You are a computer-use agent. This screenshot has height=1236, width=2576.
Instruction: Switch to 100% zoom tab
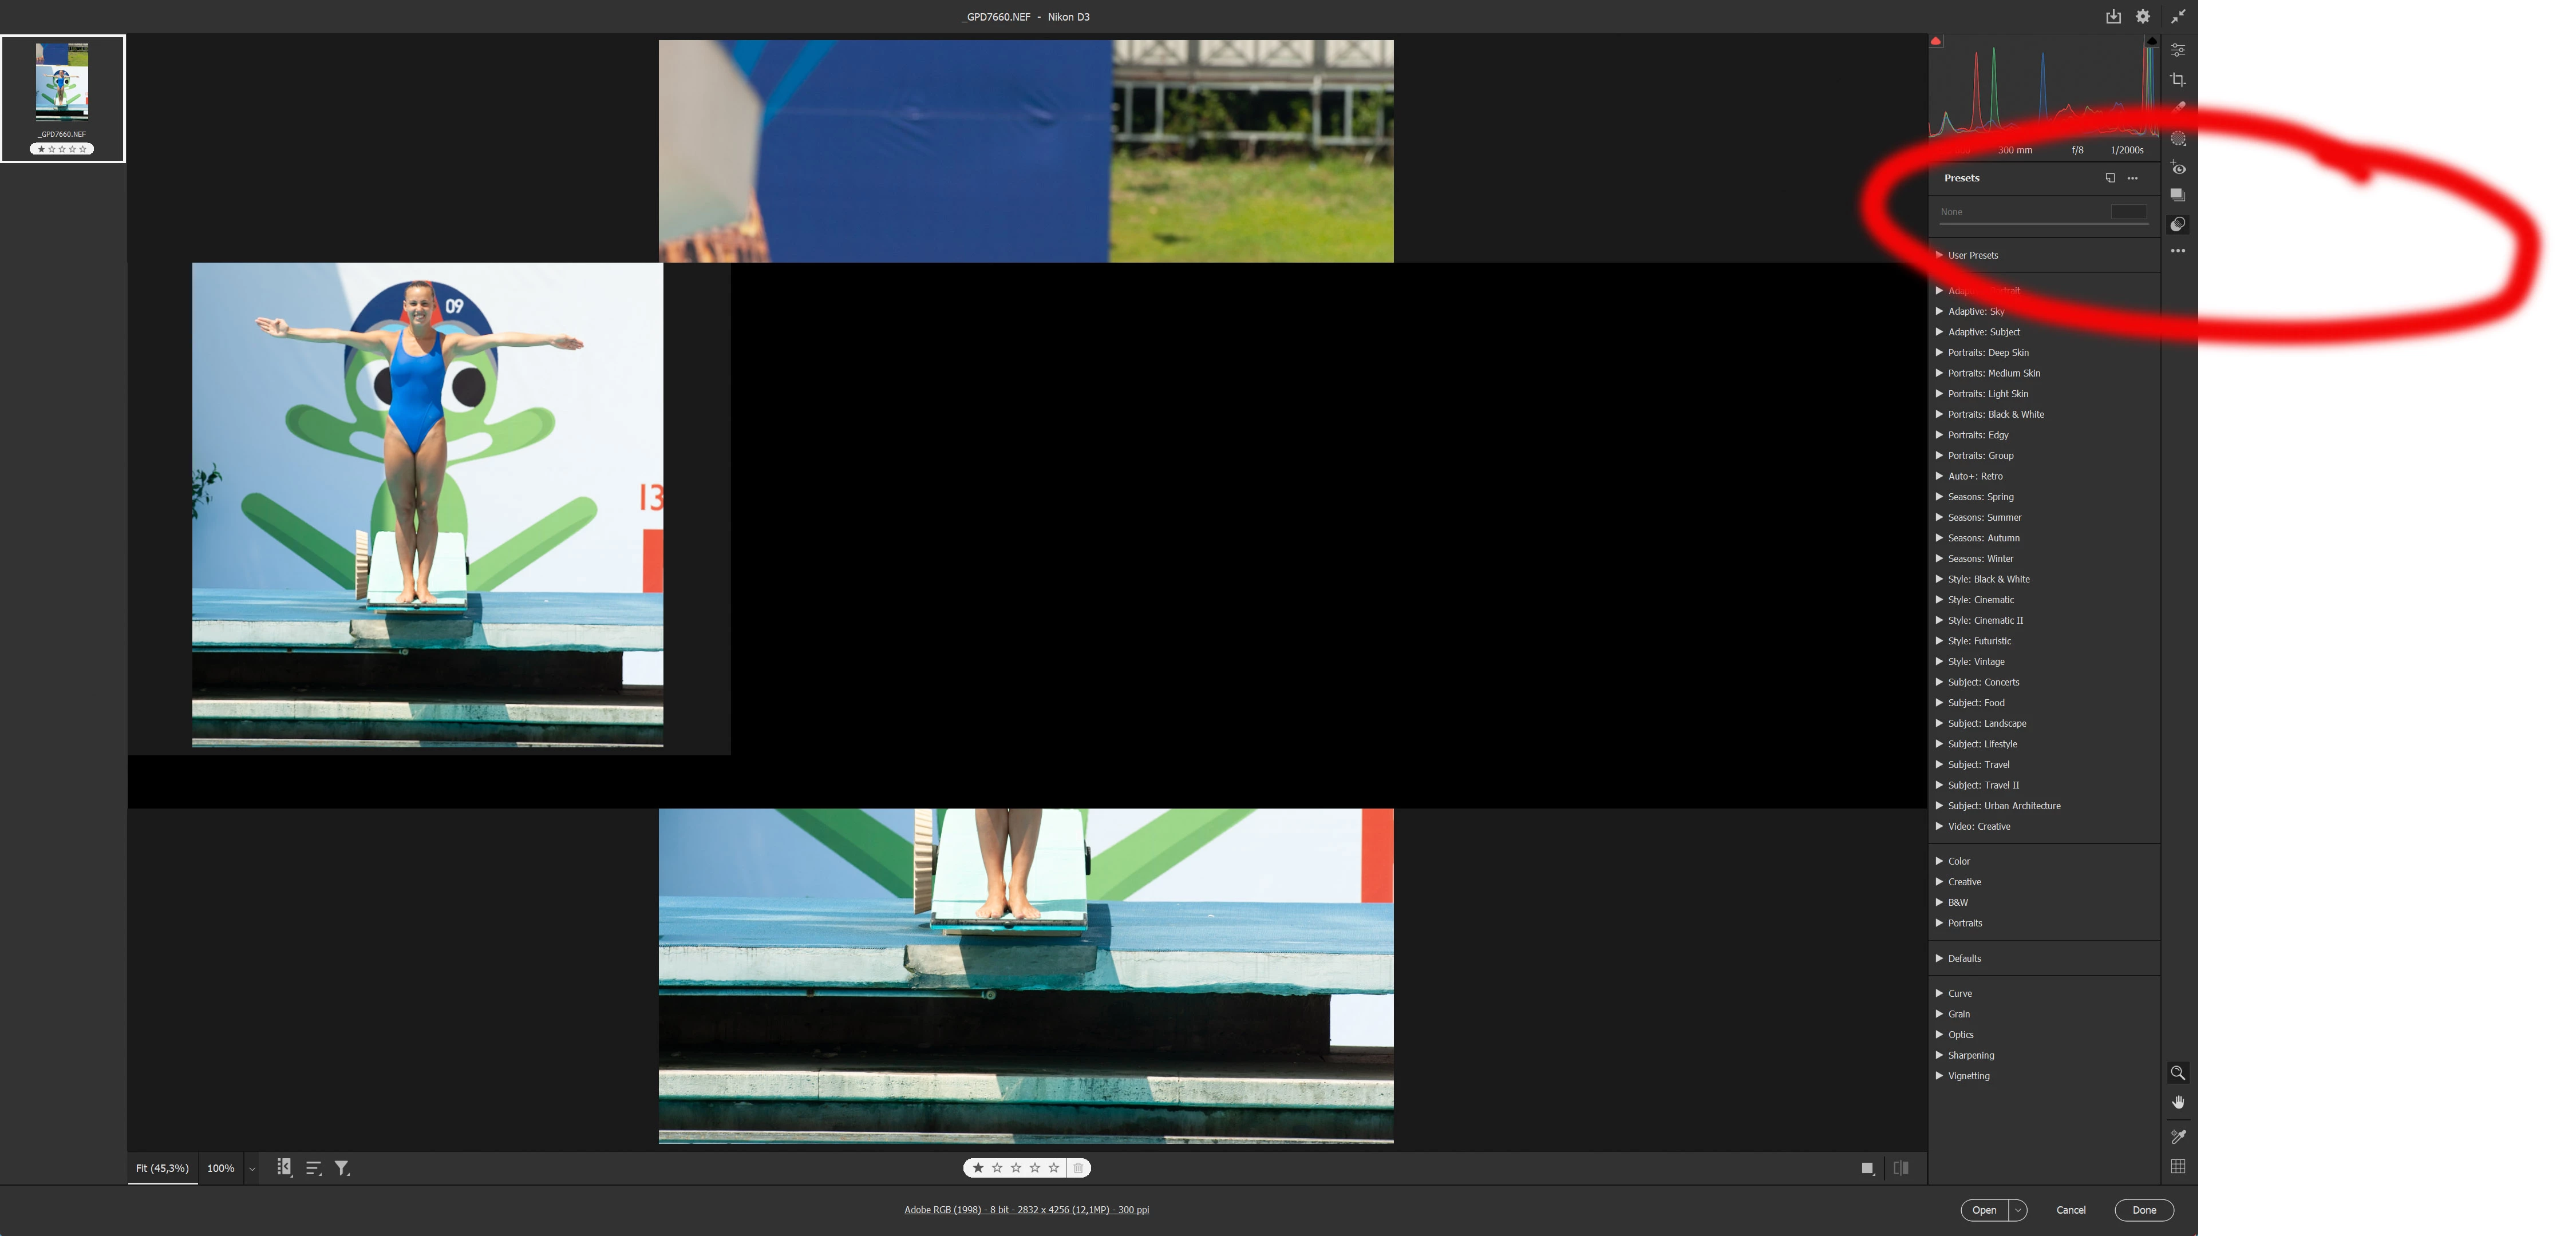point(220,1168)
